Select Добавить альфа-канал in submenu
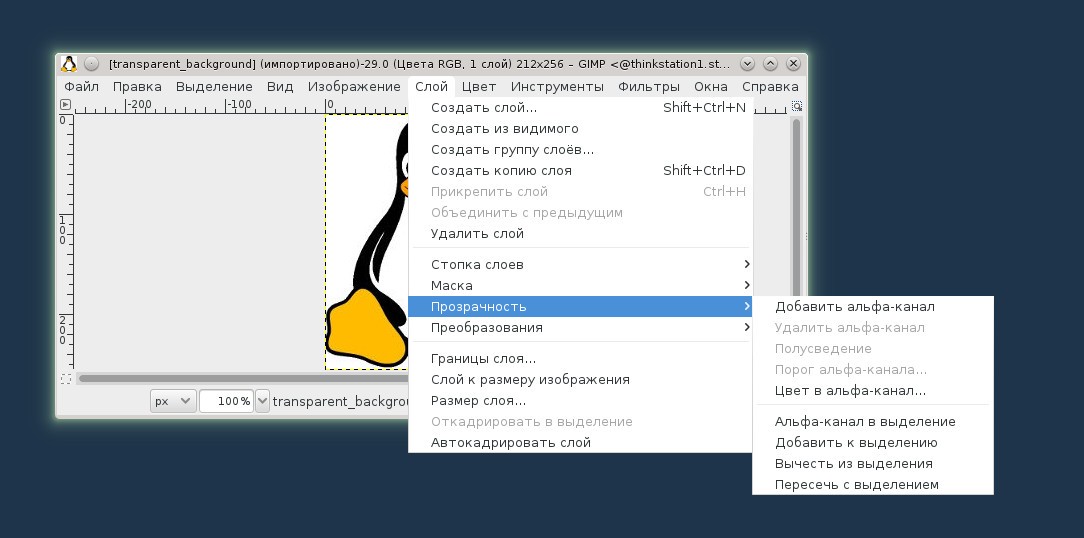The image size is (1084, 538). pos(872,306)
